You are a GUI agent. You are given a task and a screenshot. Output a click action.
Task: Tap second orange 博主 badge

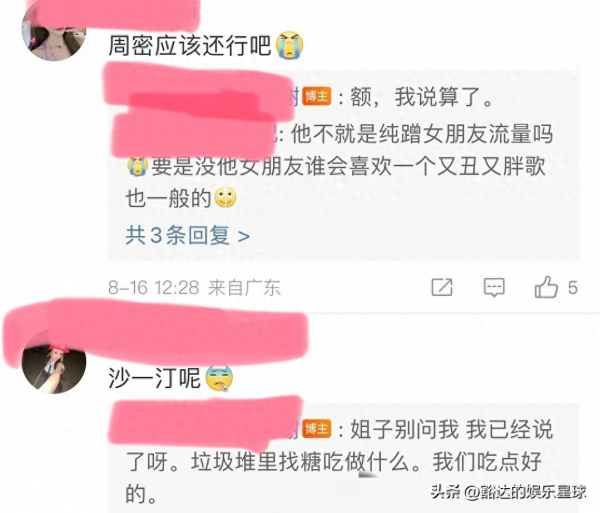pos(317,429)
